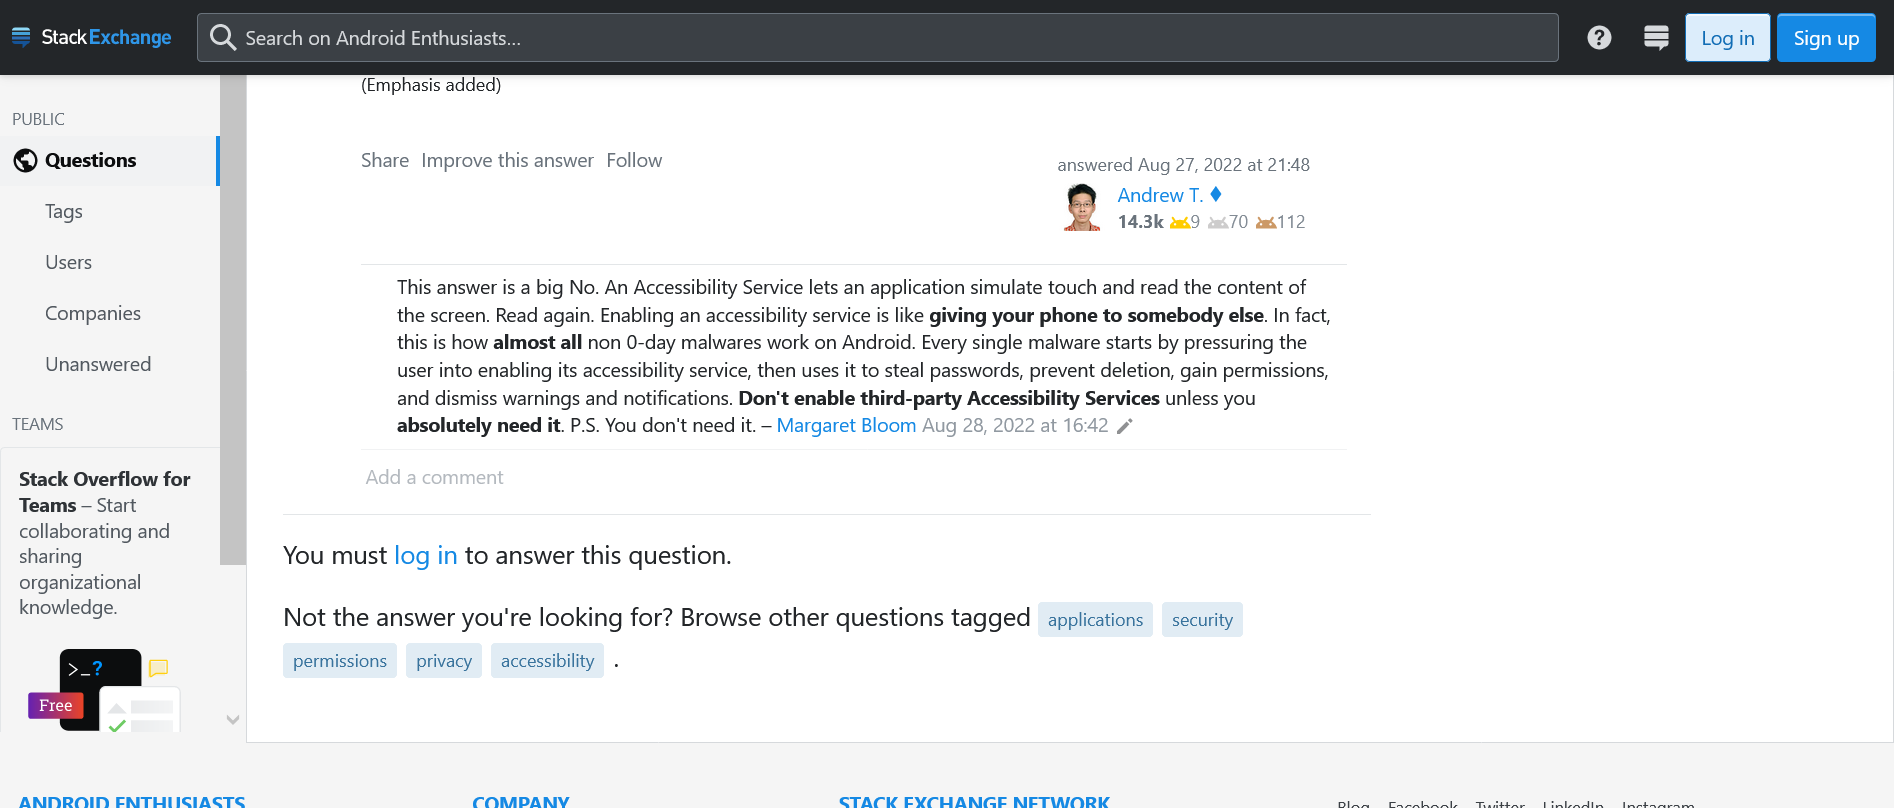
Task: Select the accessibility tag
Action: (547, 661)
